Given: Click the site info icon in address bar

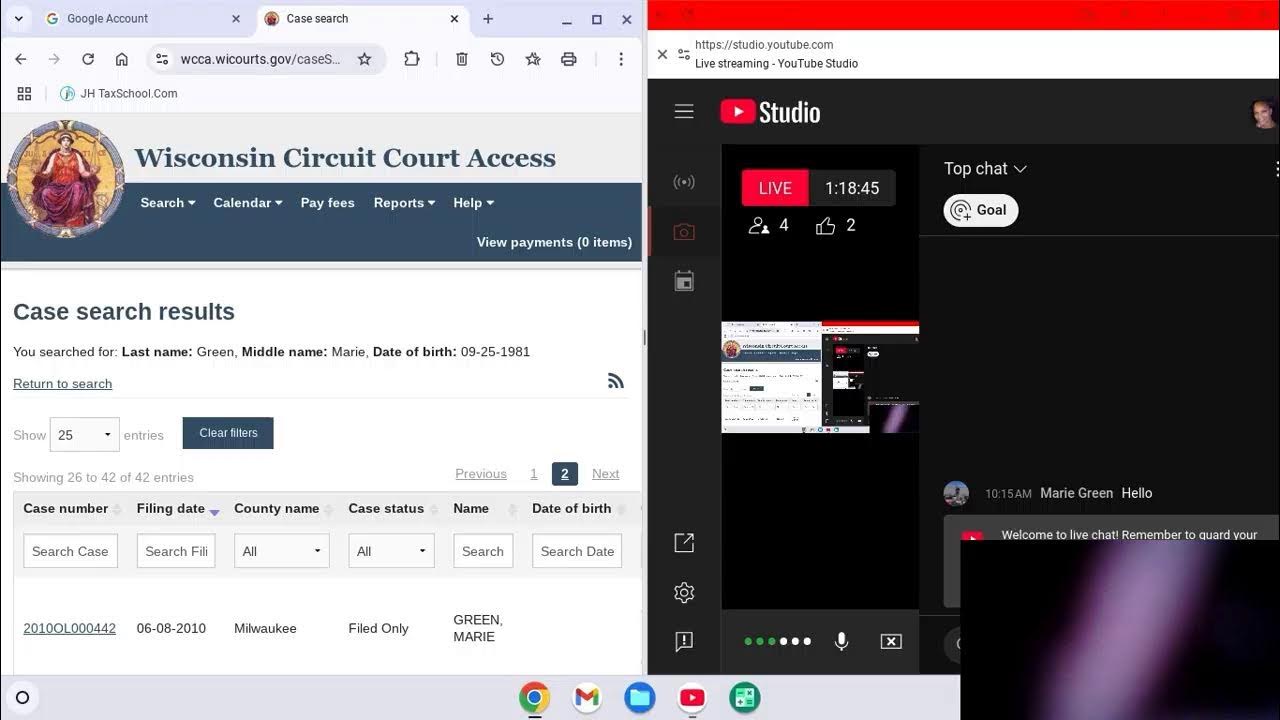Looking at the screenshot, I should [x=162, y=59].
